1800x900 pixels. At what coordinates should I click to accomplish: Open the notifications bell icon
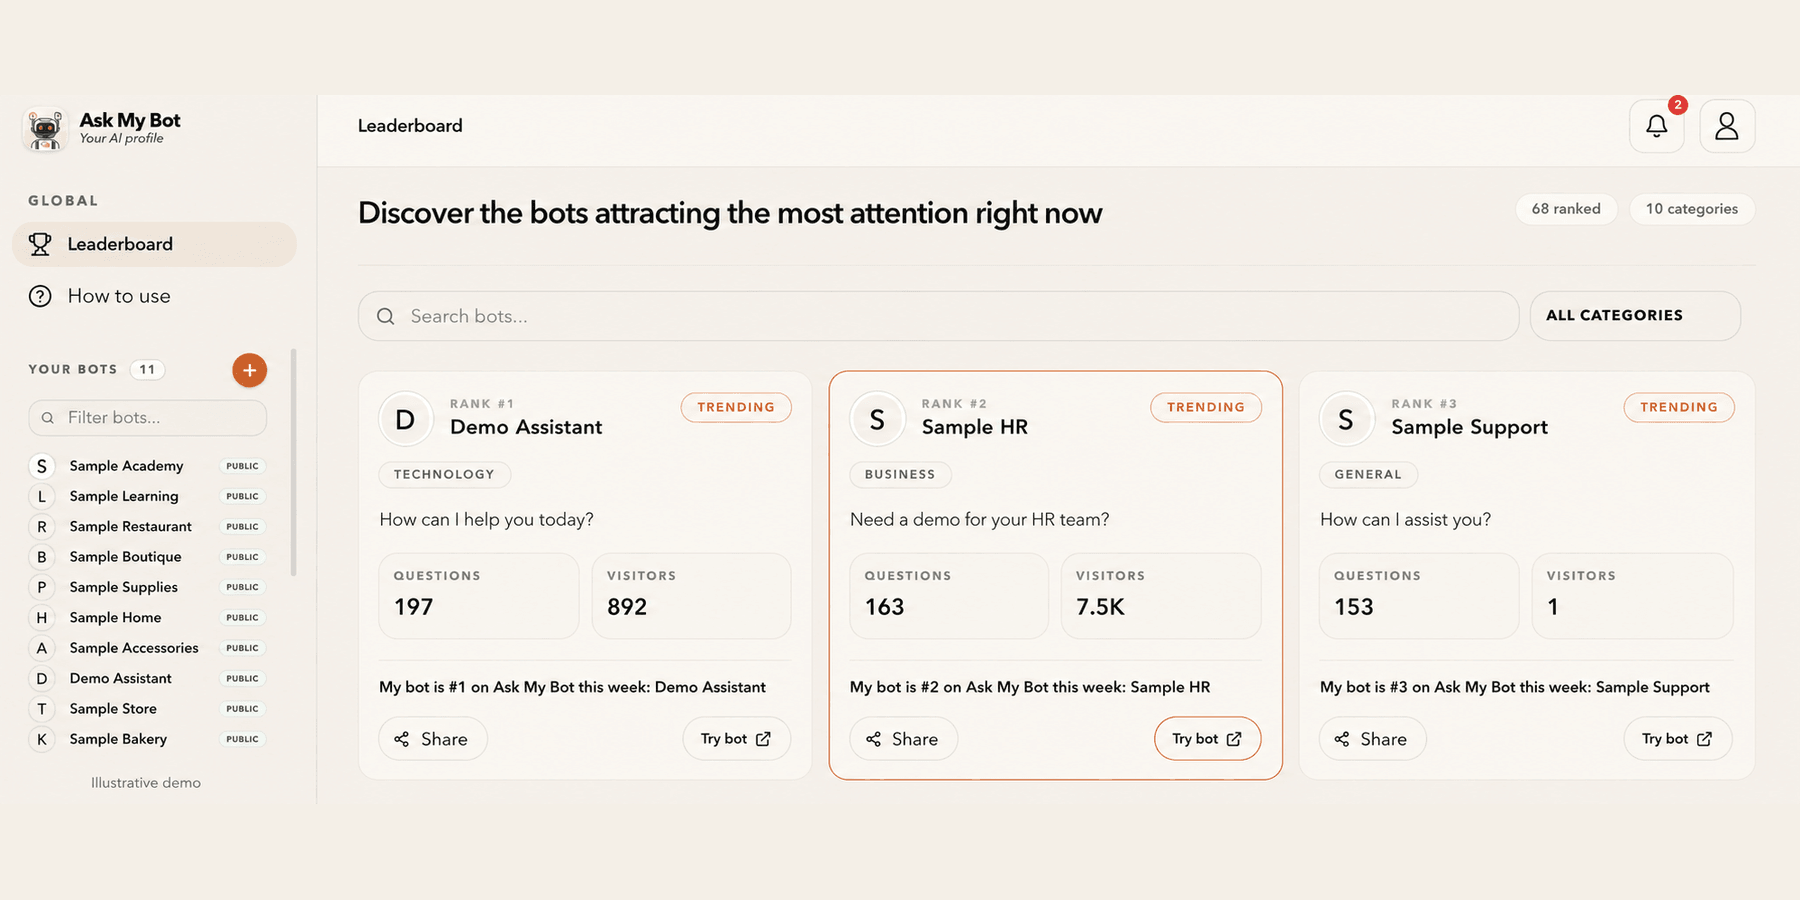click(1656, 126)
